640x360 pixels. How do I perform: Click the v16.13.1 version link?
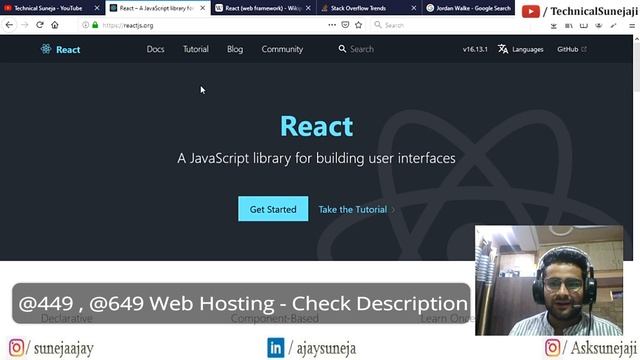click(x=475, y=49)
